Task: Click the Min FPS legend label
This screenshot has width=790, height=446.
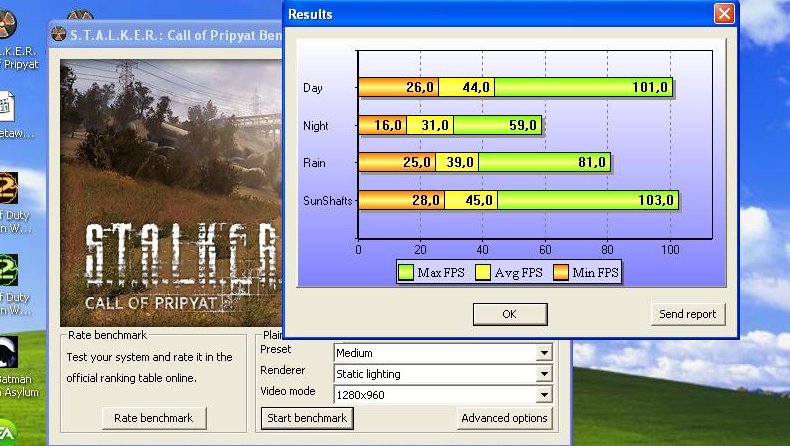Action: click(595, 273)
